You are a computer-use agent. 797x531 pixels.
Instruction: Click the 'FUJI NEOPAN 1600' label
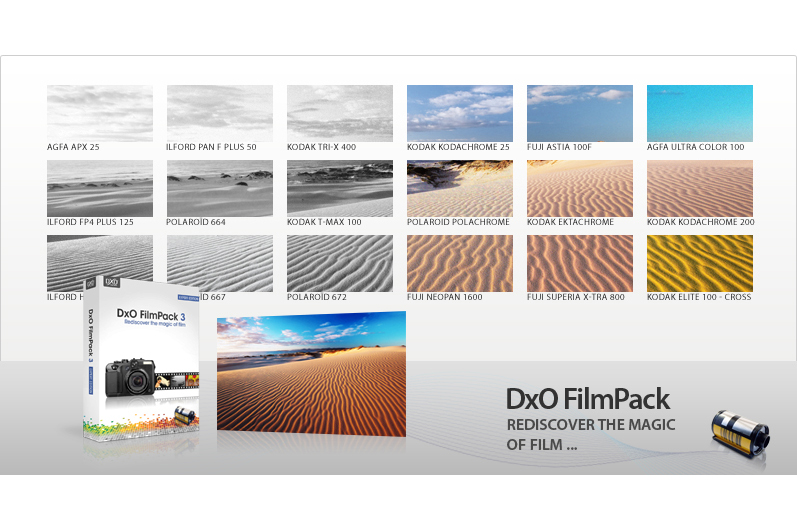444,297
